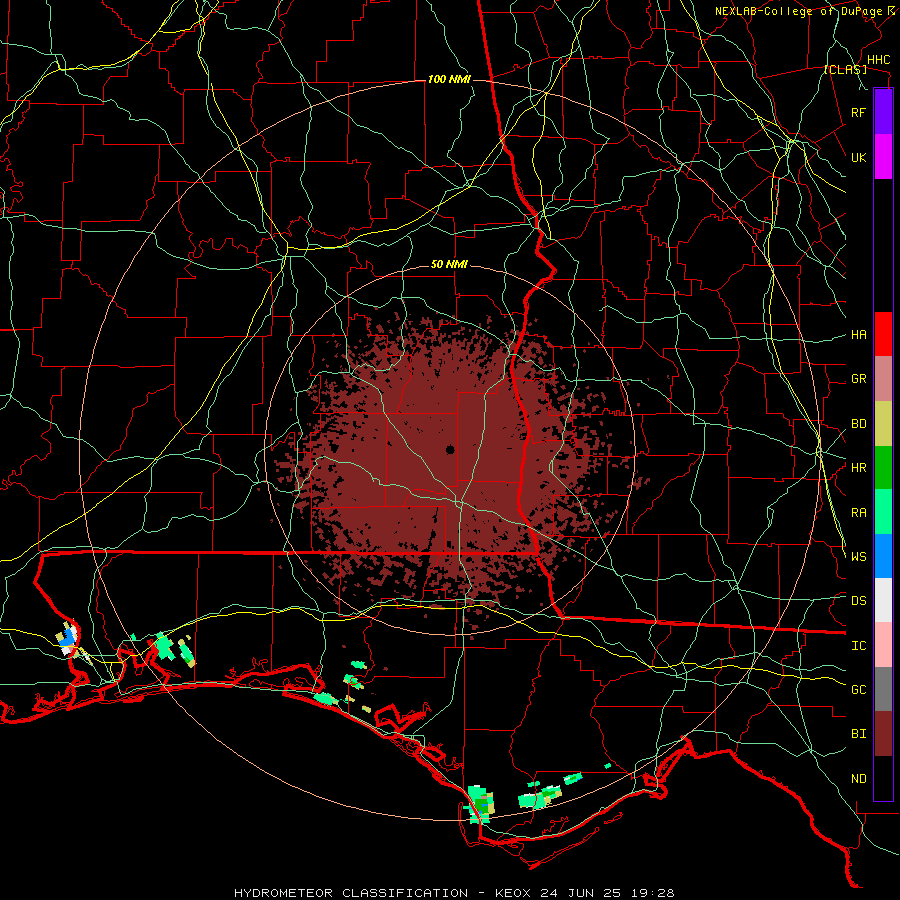Image resolution: width=900 pixels, height=900 pixels.
Task: Click the 50 NMI range ring label
Action: pyautogui.click(x=449, y=264)
